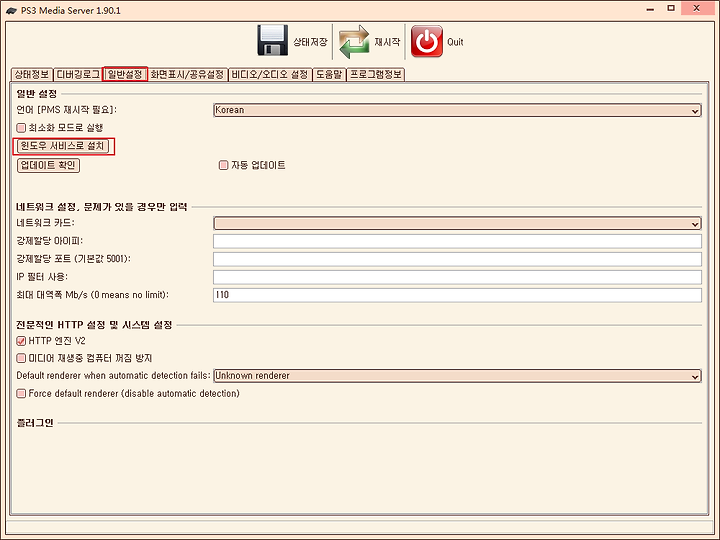Click the Quit label text

point(455,42)
